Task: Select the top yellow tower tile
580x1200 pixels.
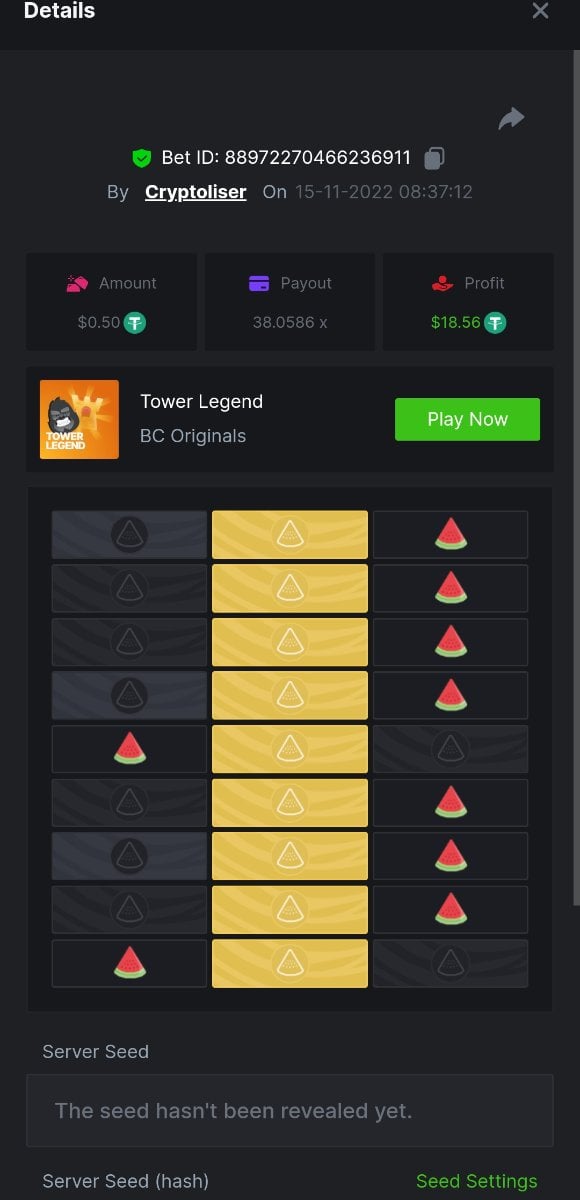Action: 290,535
